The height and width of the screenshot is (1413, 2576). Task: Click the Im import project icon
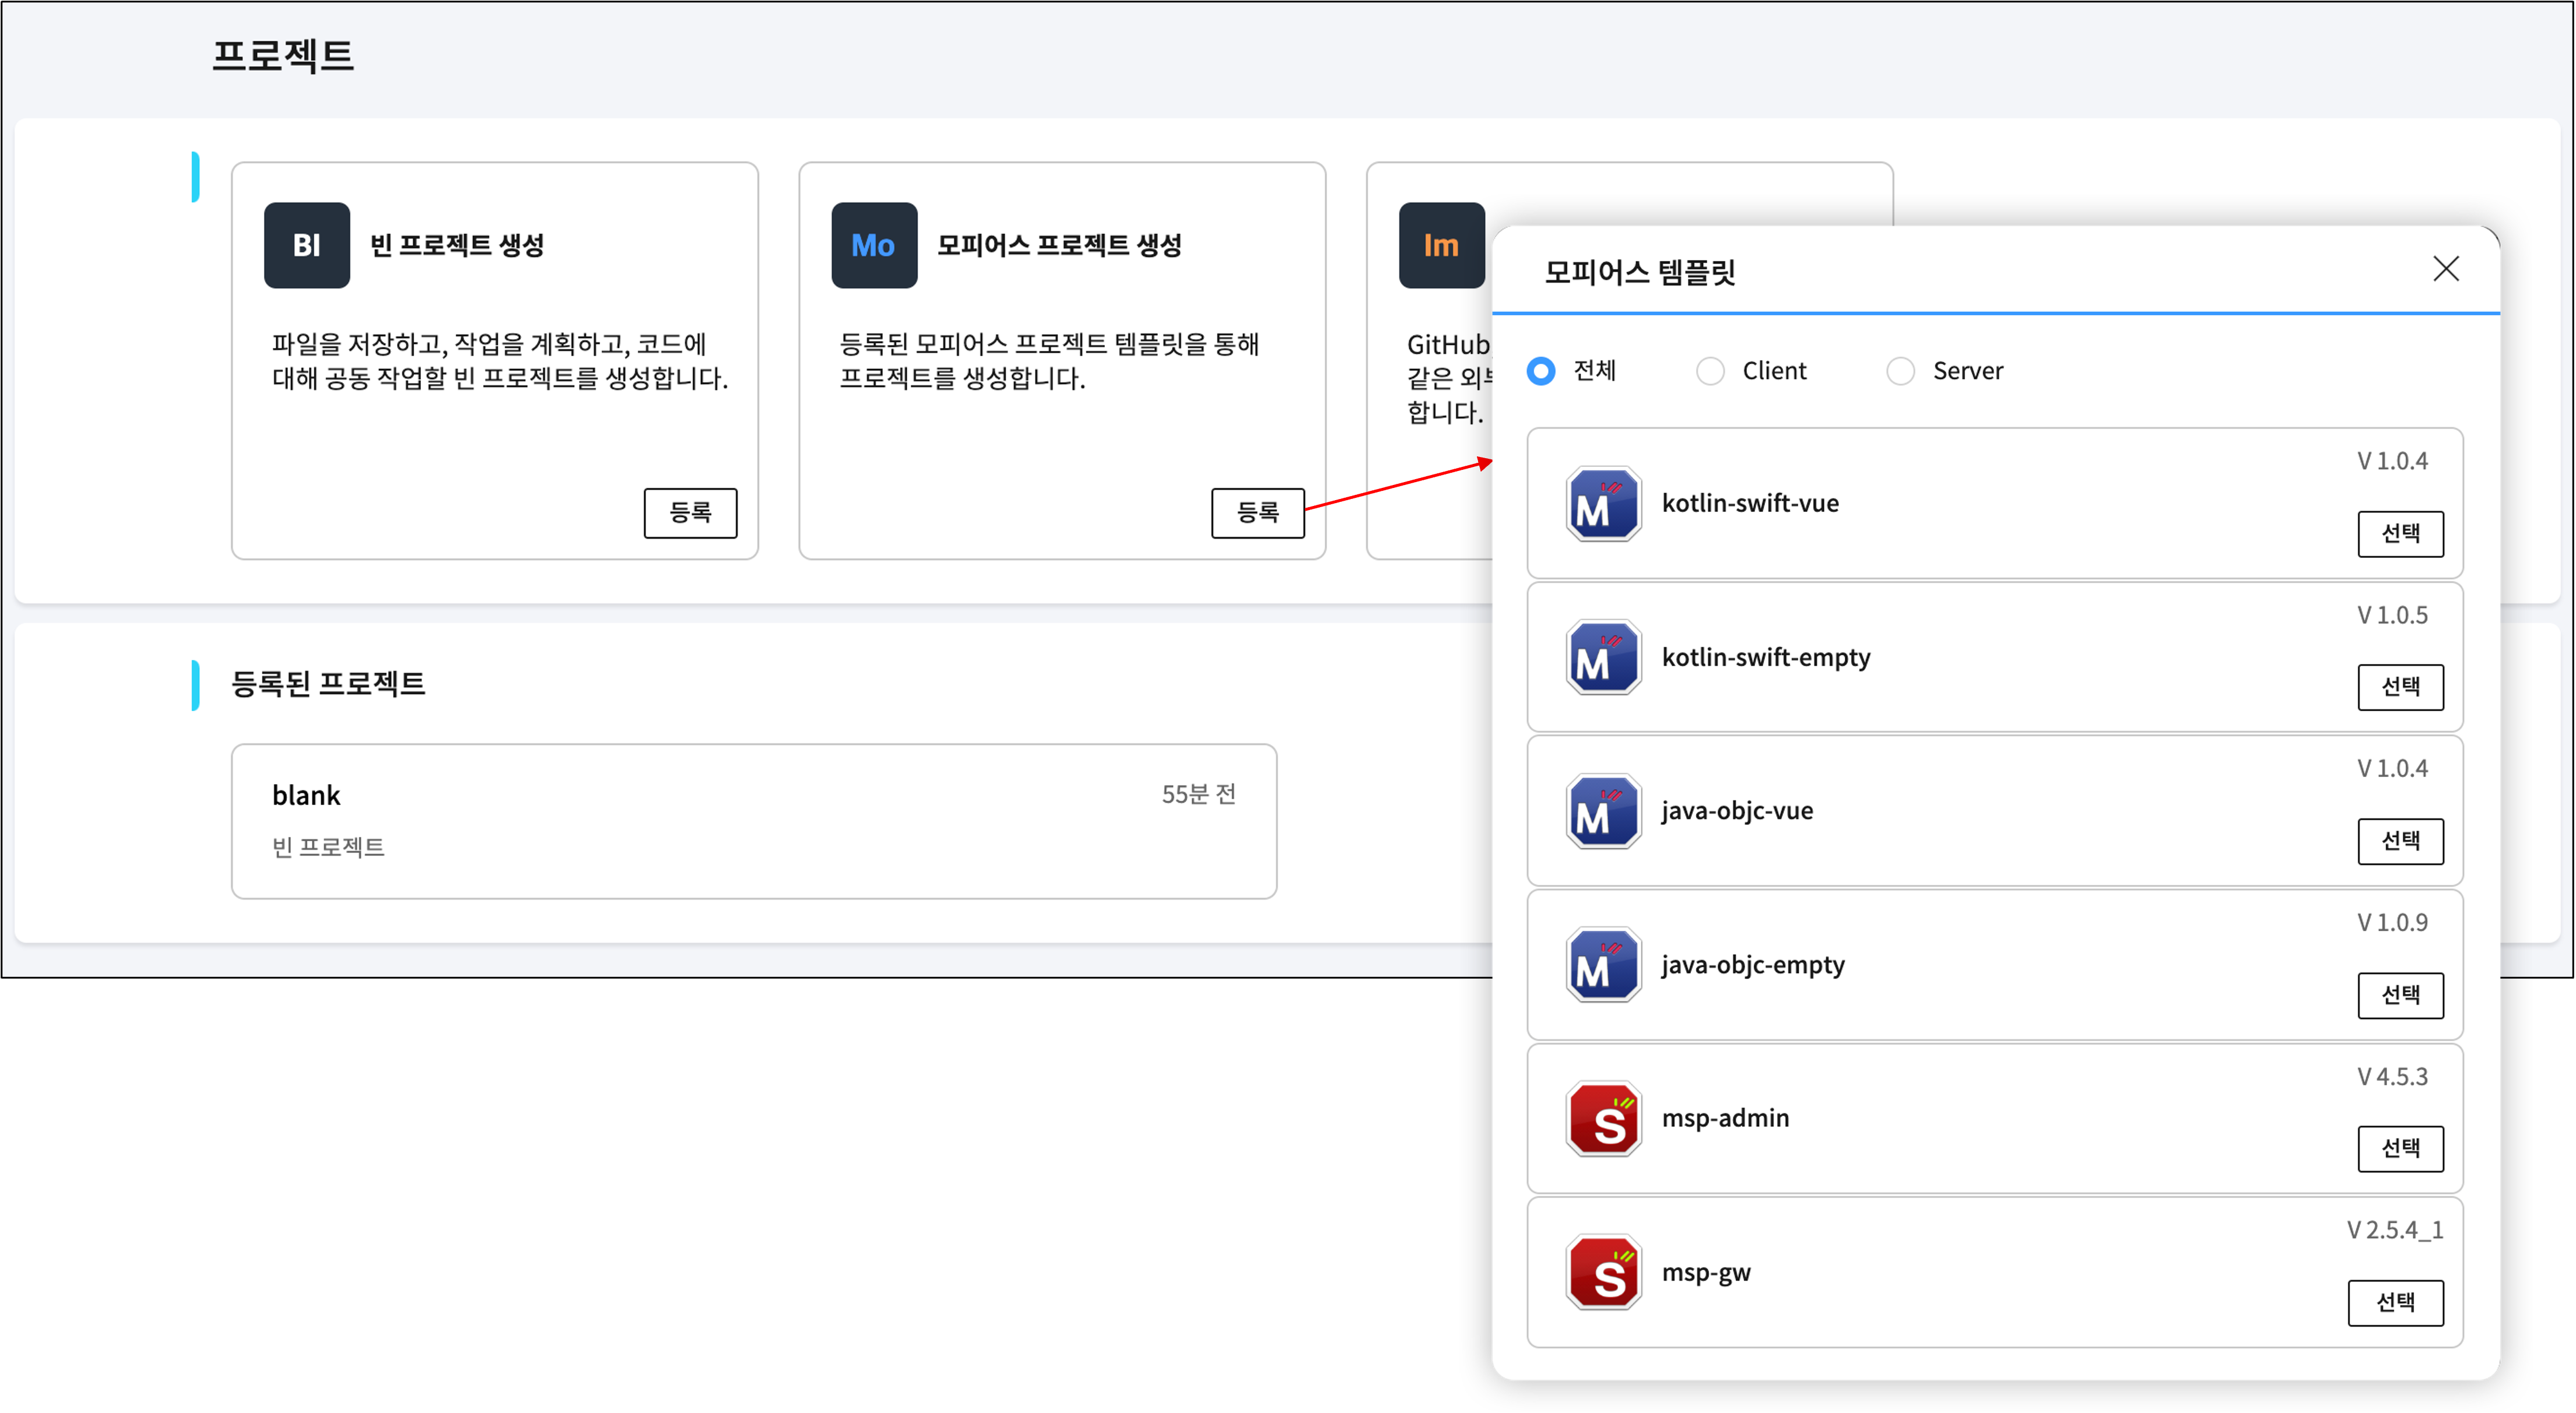[1441, 246]
